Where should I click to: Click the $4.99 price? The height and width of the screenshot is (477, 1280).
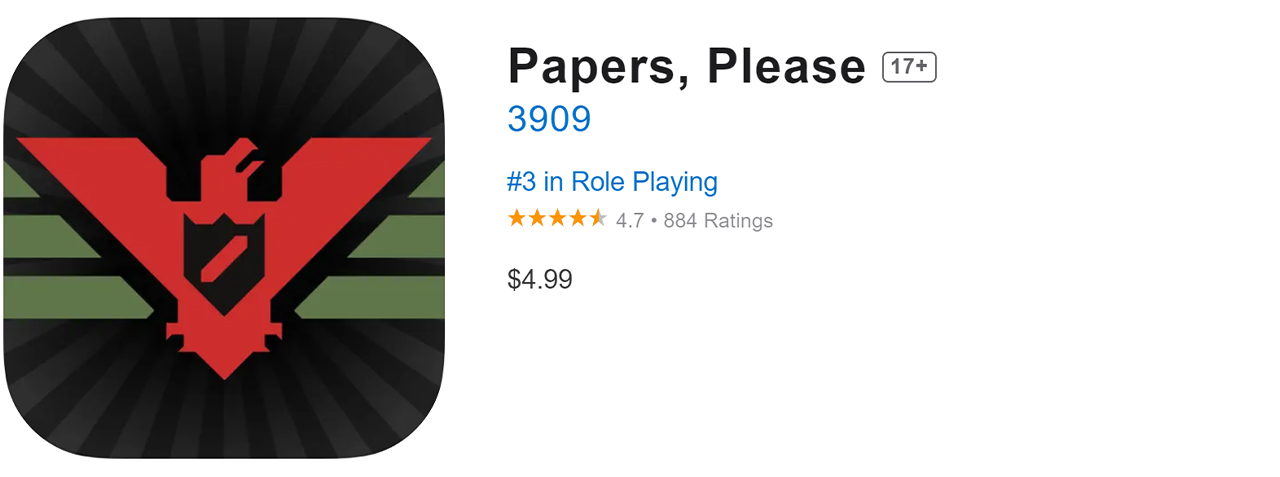pyautogui.click(x=540, y=279)
